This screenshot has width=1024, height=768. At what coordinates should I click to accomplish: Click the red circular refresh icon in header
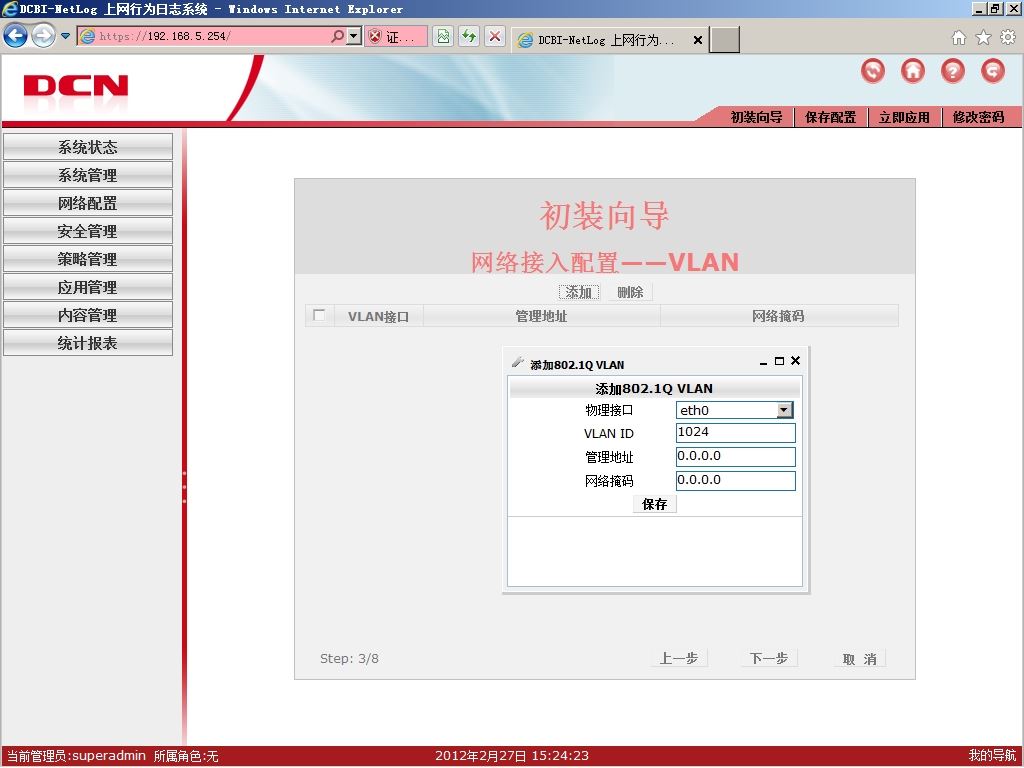873,71
